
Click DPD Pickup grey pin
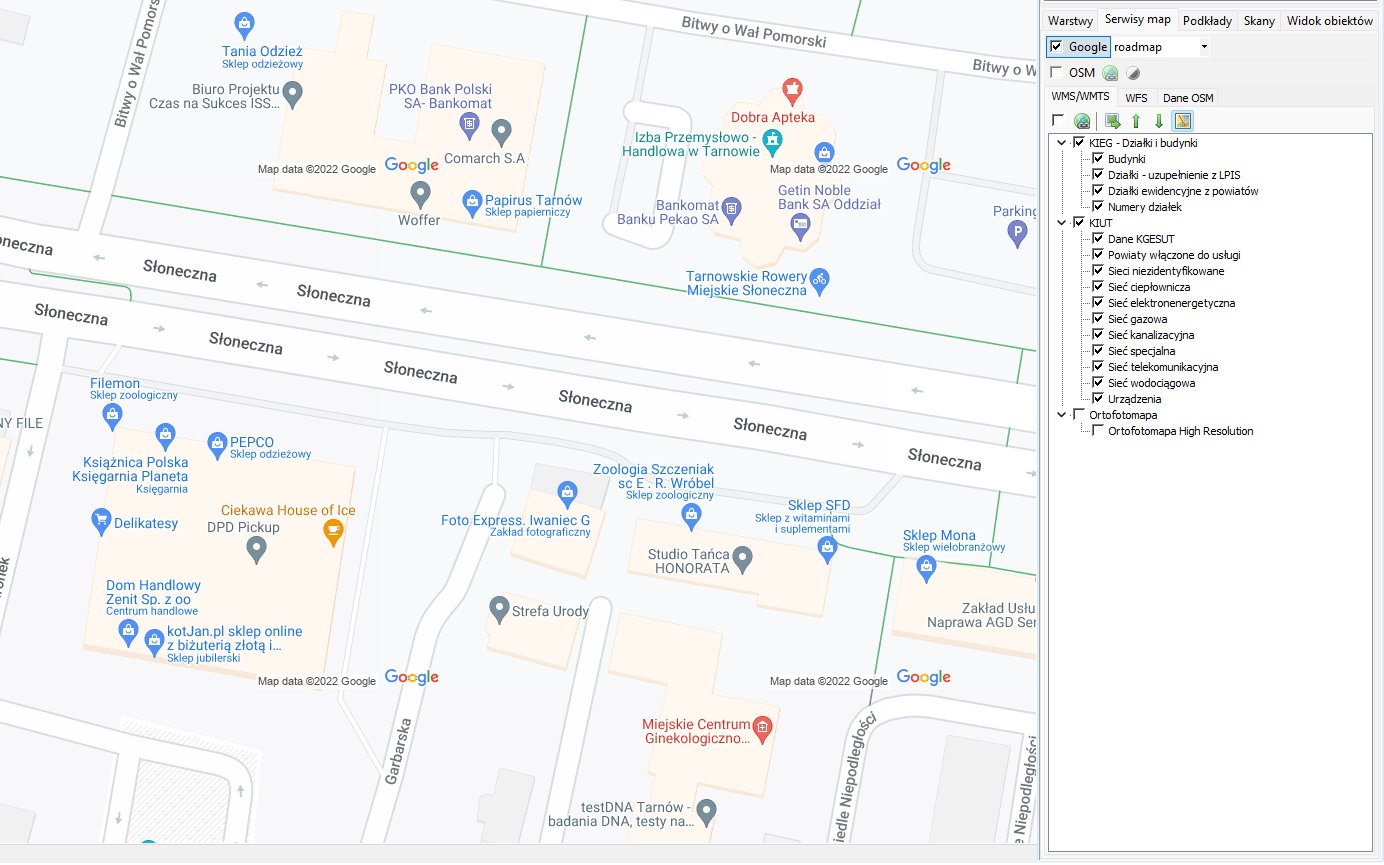pyautogui.click(x=257, y=548)
